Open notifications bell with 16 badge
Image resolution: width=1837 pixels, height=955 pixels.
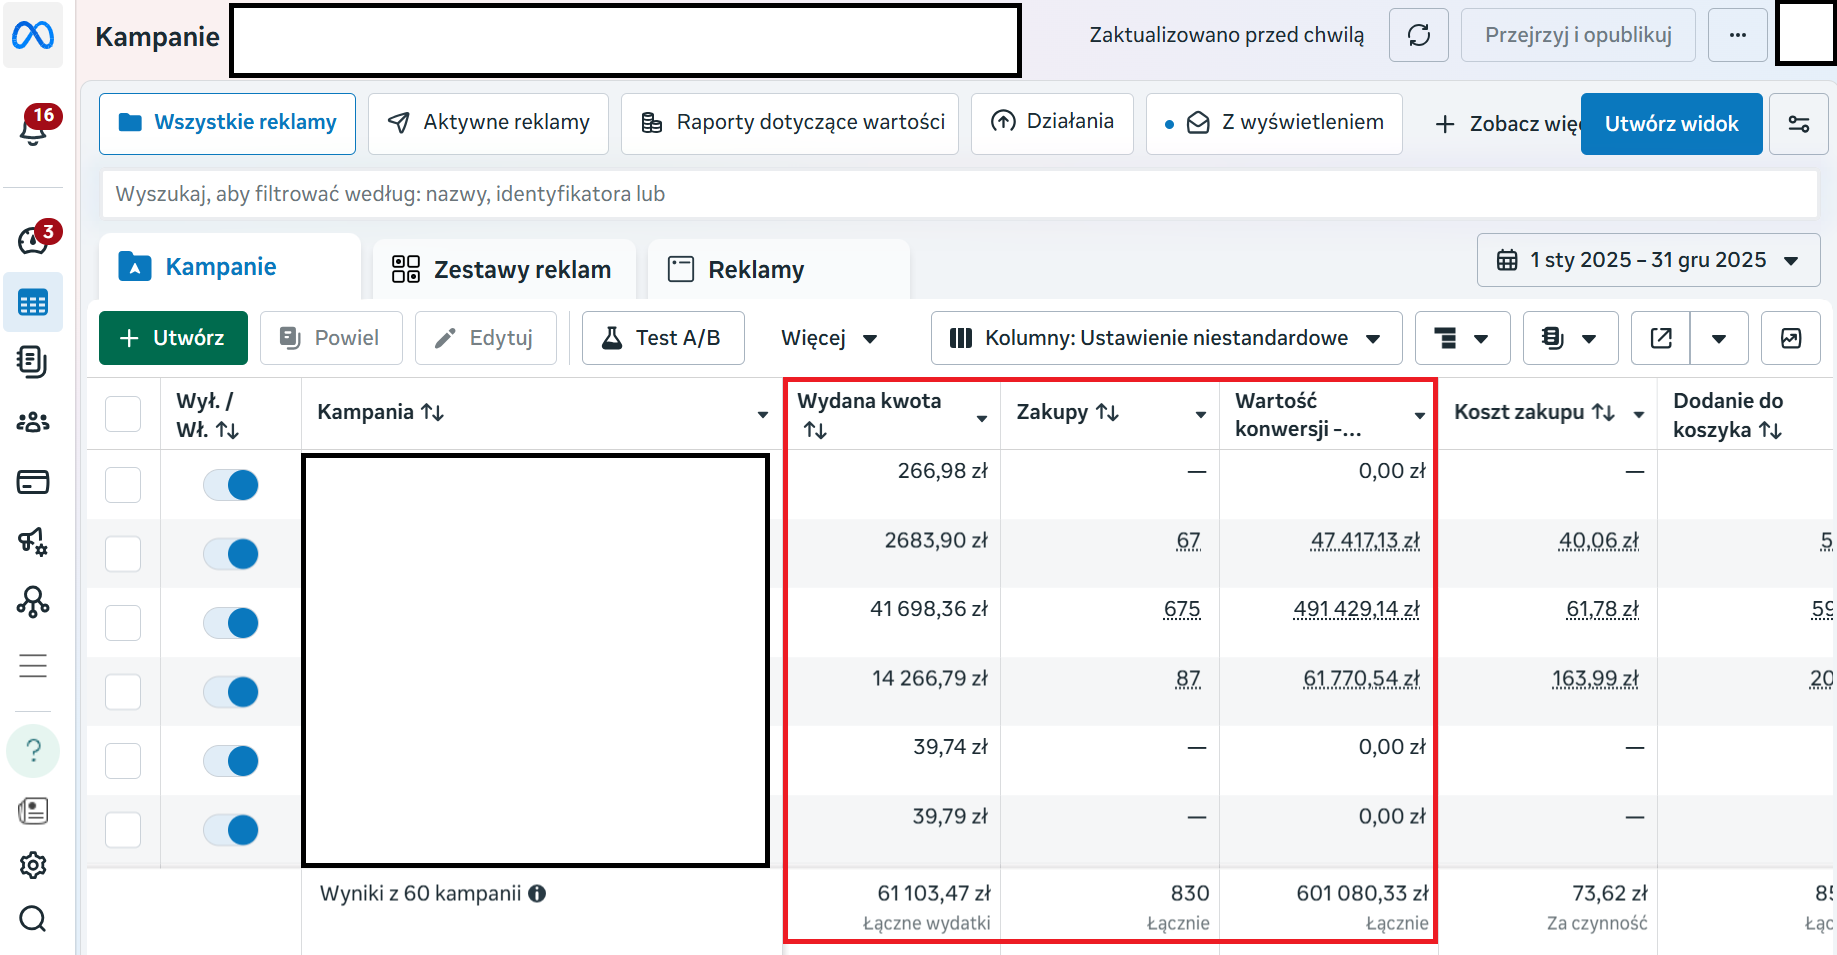33,128
